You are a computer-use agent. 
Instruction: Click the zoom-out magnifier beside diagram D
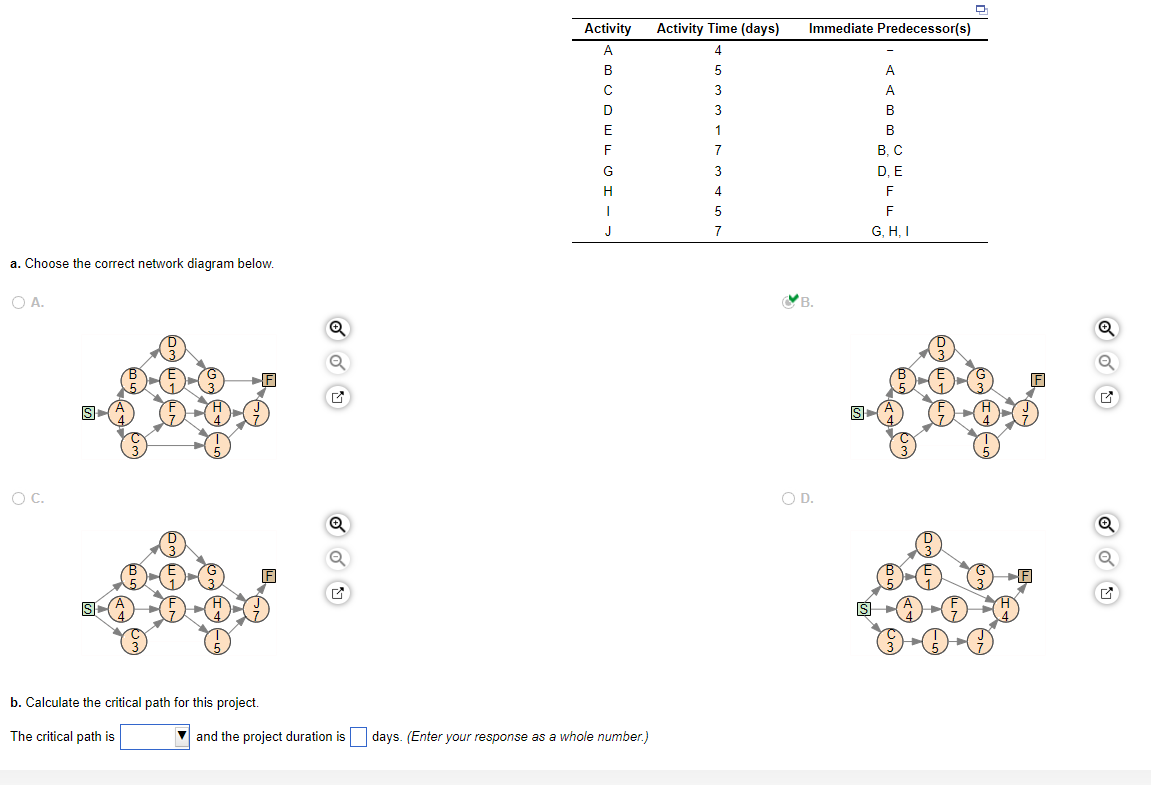(x=1105, y=558)
